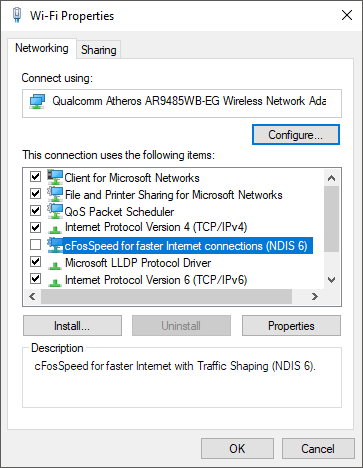Select the Microsoft LLDP Protocol Driver icon
The image size is (363, 468).
coord(55,265)
